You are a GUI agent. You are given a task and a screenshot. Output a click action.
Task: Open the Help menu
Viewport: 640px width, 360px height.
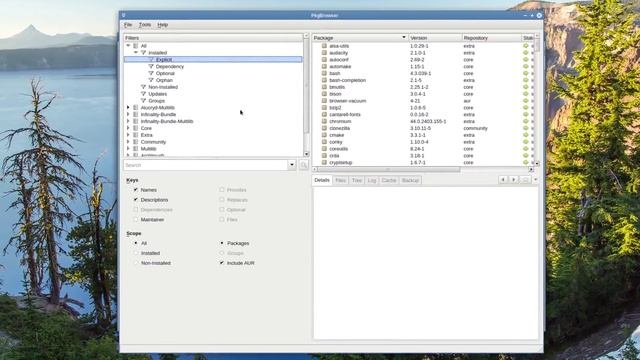[162, 25]
